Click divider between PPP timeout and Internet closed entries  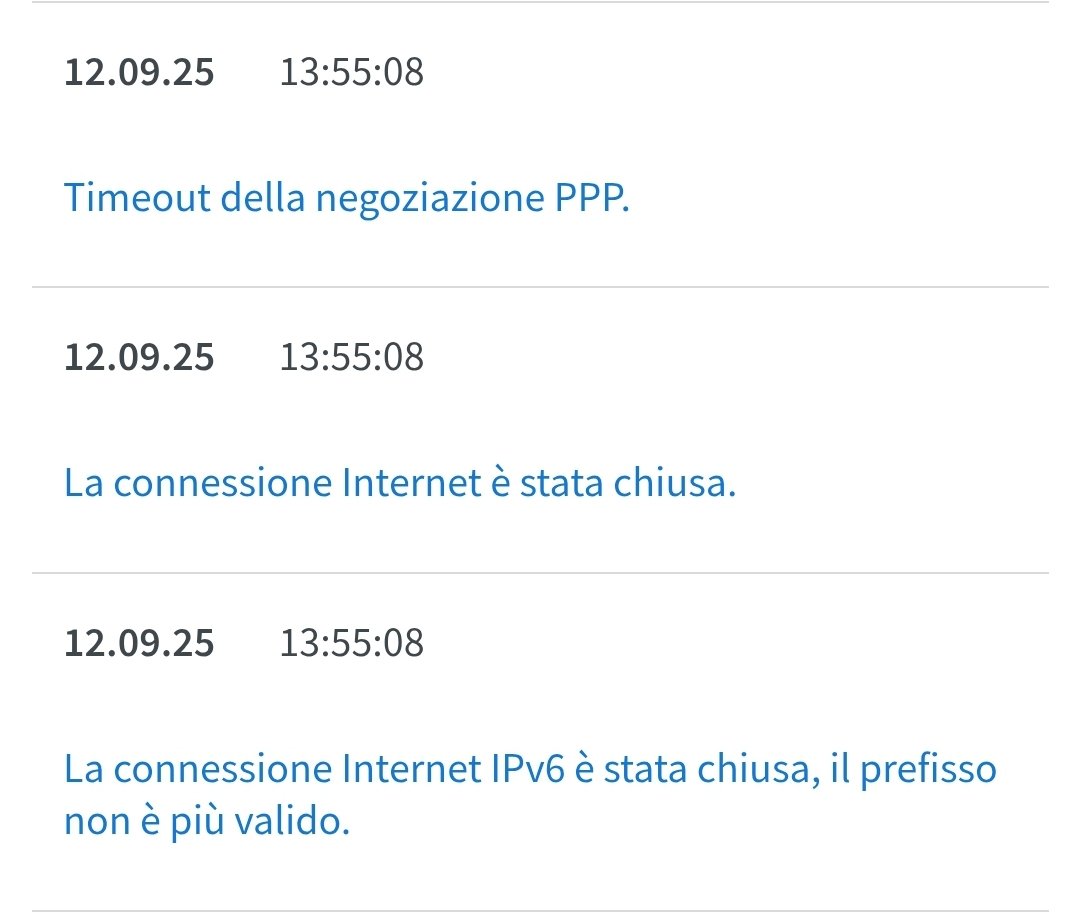540,287
